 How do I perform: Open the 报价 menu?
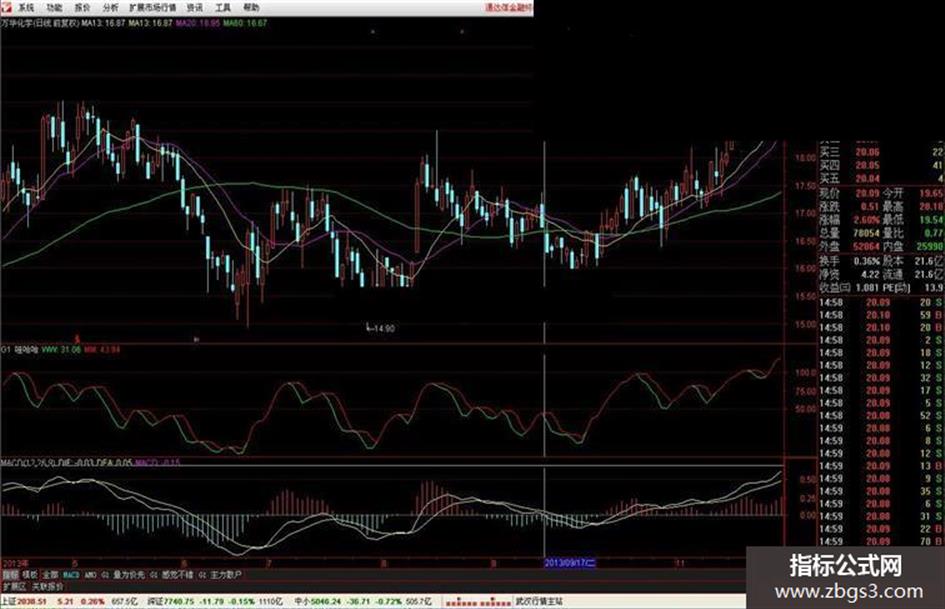pyautogui.click(x=83, y=8)
